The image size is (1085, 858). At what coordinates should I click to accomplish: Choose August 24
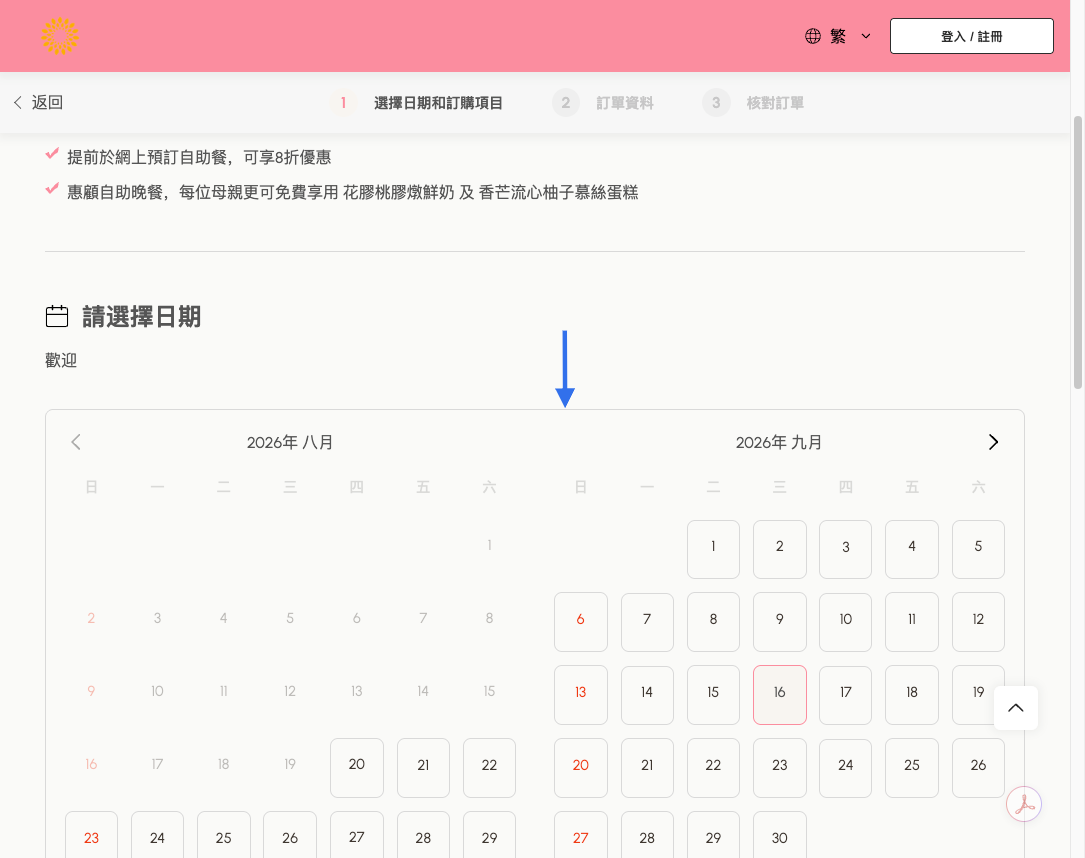click(158, 835)
